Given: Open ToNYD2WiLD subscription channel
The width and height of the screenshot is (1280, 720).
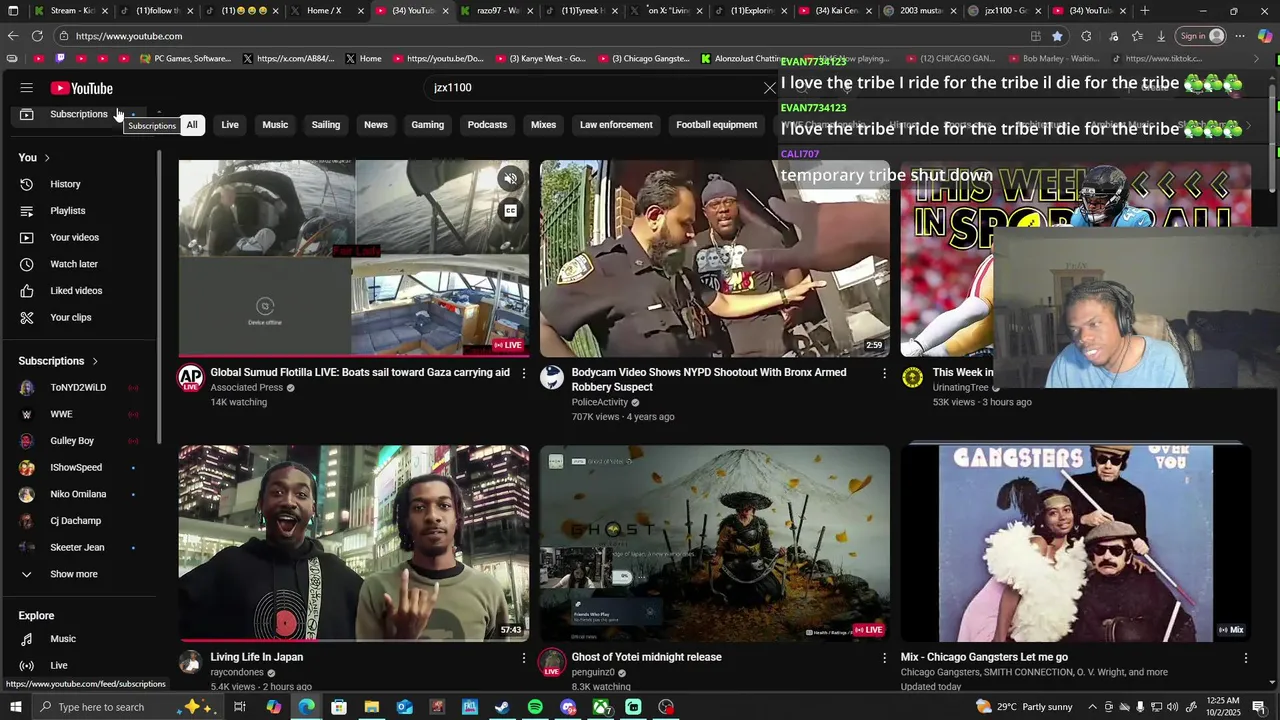Looking at the screenshot, I should point(80,388).
